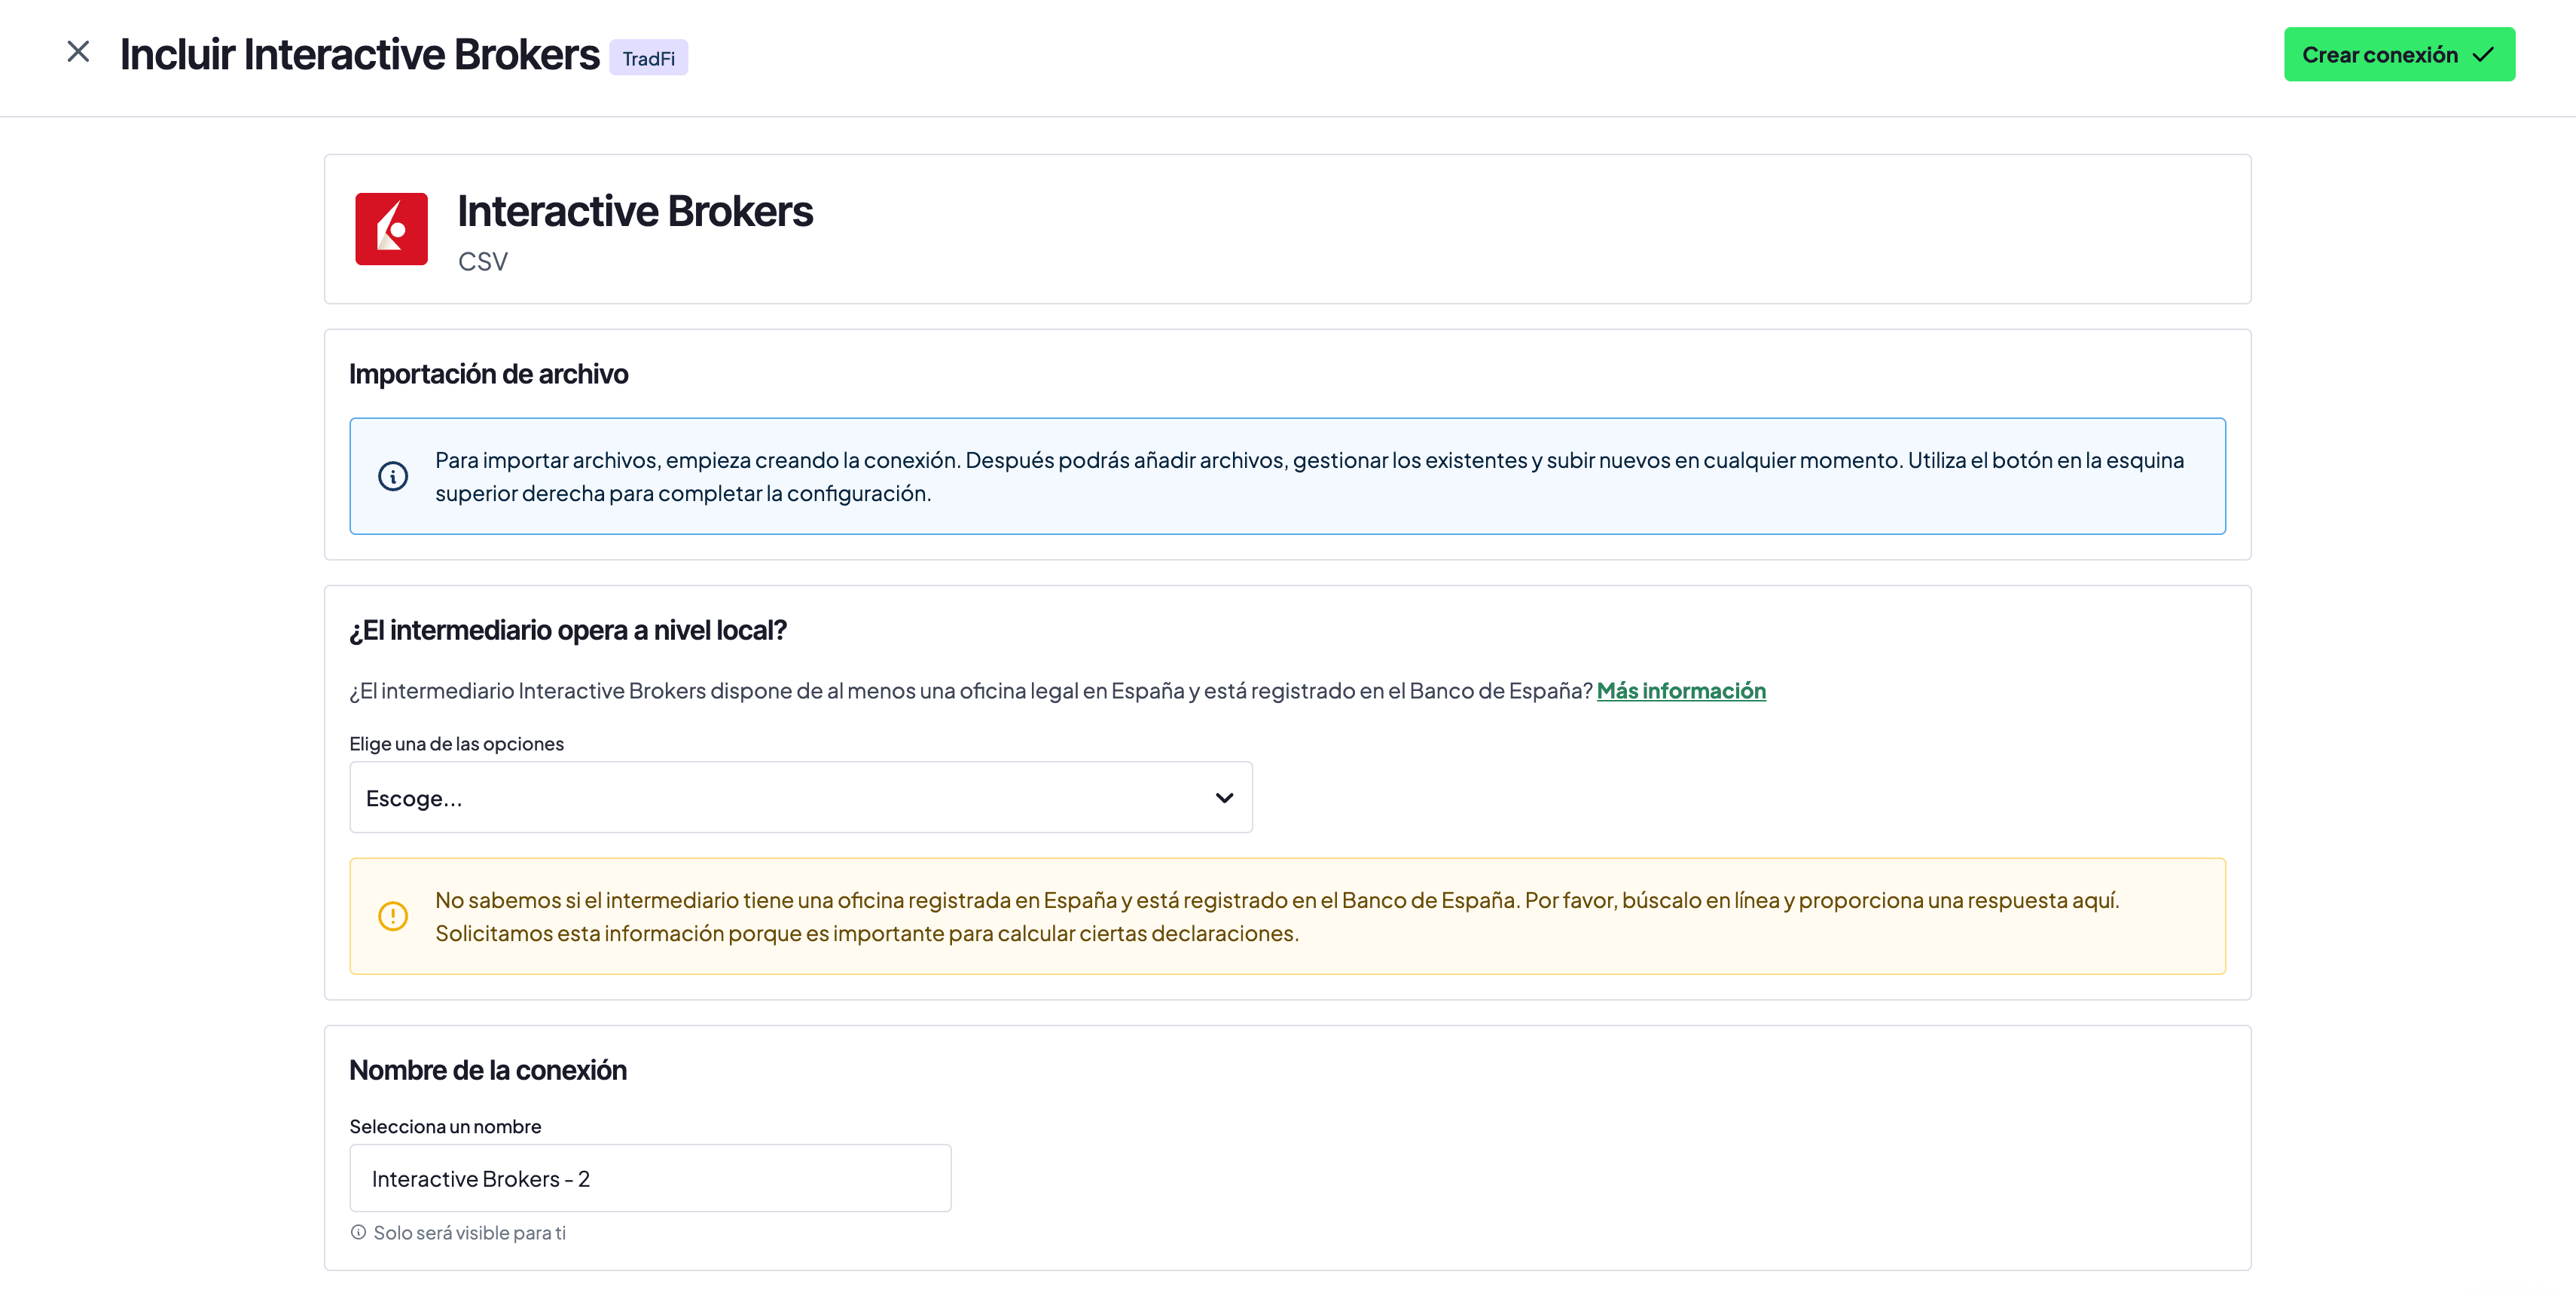Click the small info icon beside Solo será visible
Image resolution: width=2576 pixels, height=1296 pixels.
point(358,1233)
